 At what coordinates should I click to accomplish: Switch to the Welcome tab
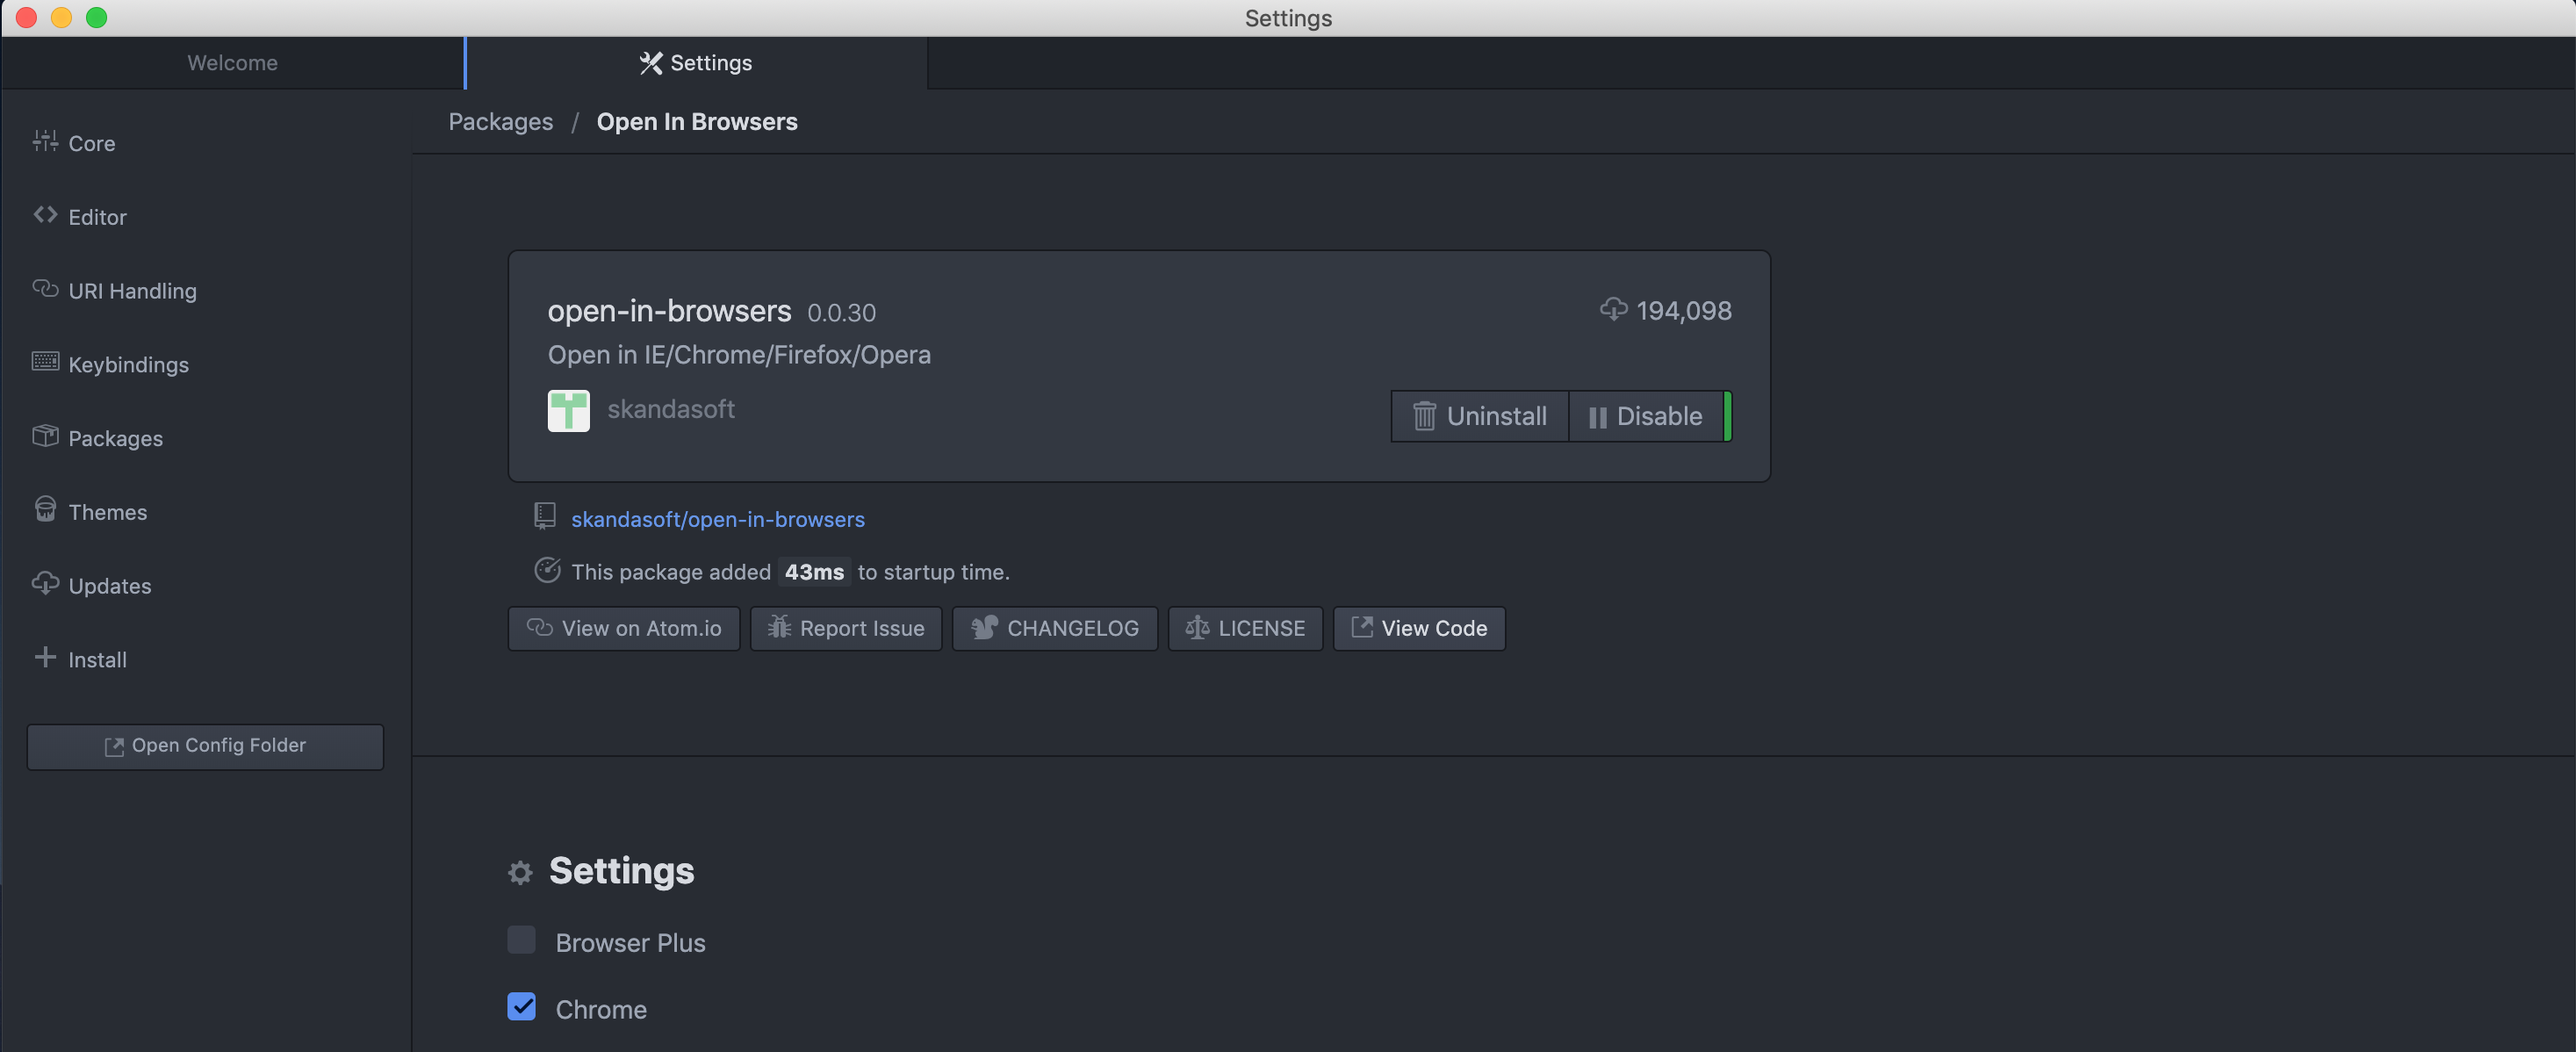click(232, 63)
